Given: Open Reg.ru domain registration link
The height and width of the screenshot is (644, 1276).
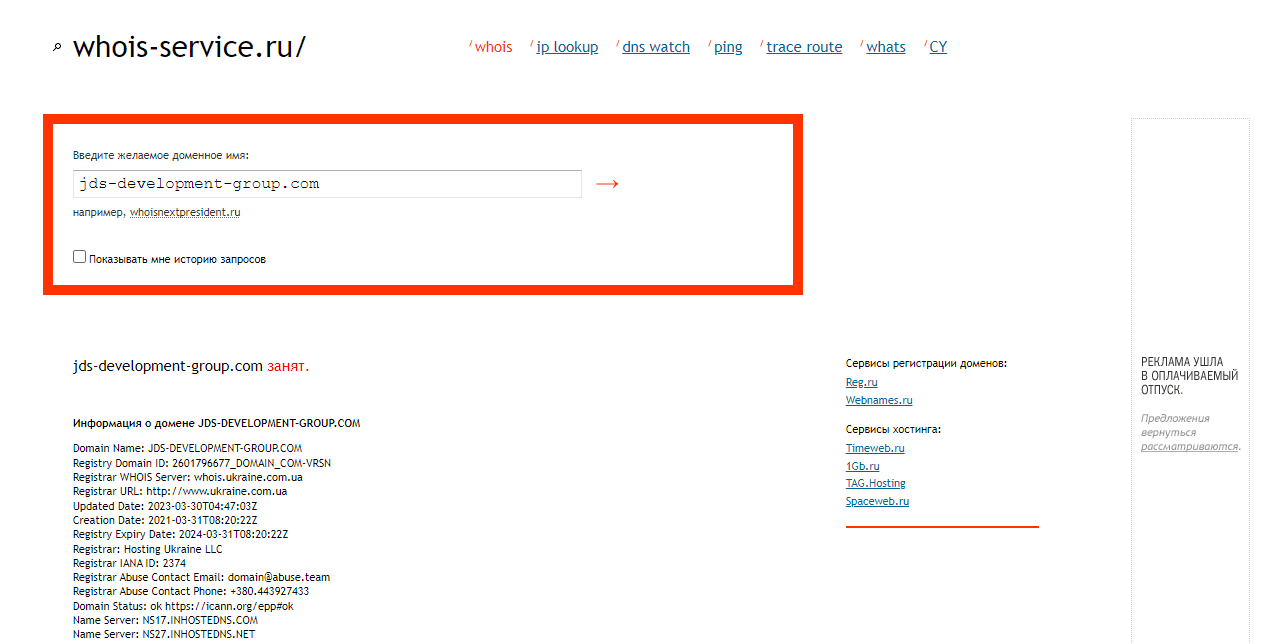Looking at the screenshot, I should click(x=861, y=382).
